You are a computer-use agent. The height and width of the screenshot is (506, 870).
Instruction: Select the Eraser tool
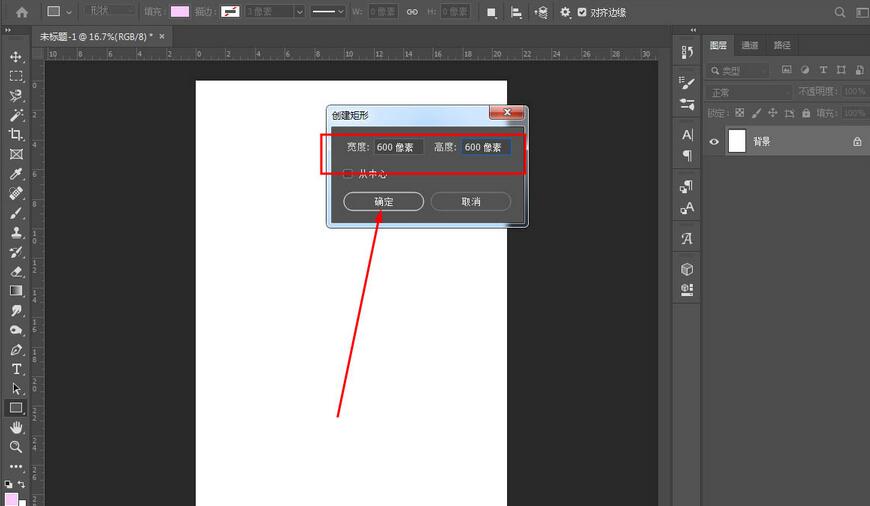tap(16, 271)
